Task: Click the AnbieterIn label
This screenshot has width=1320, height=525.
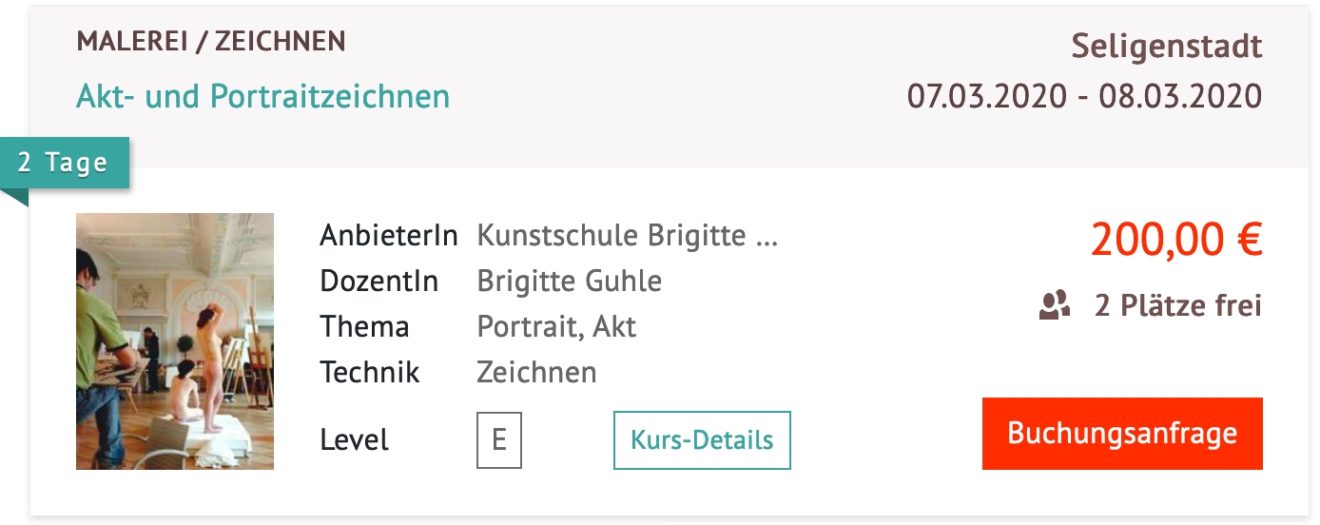Action: [388, 236]
